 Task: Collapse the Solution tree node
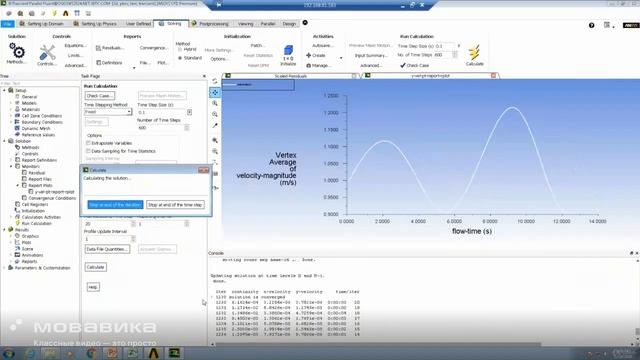click(x=4, y=141)
